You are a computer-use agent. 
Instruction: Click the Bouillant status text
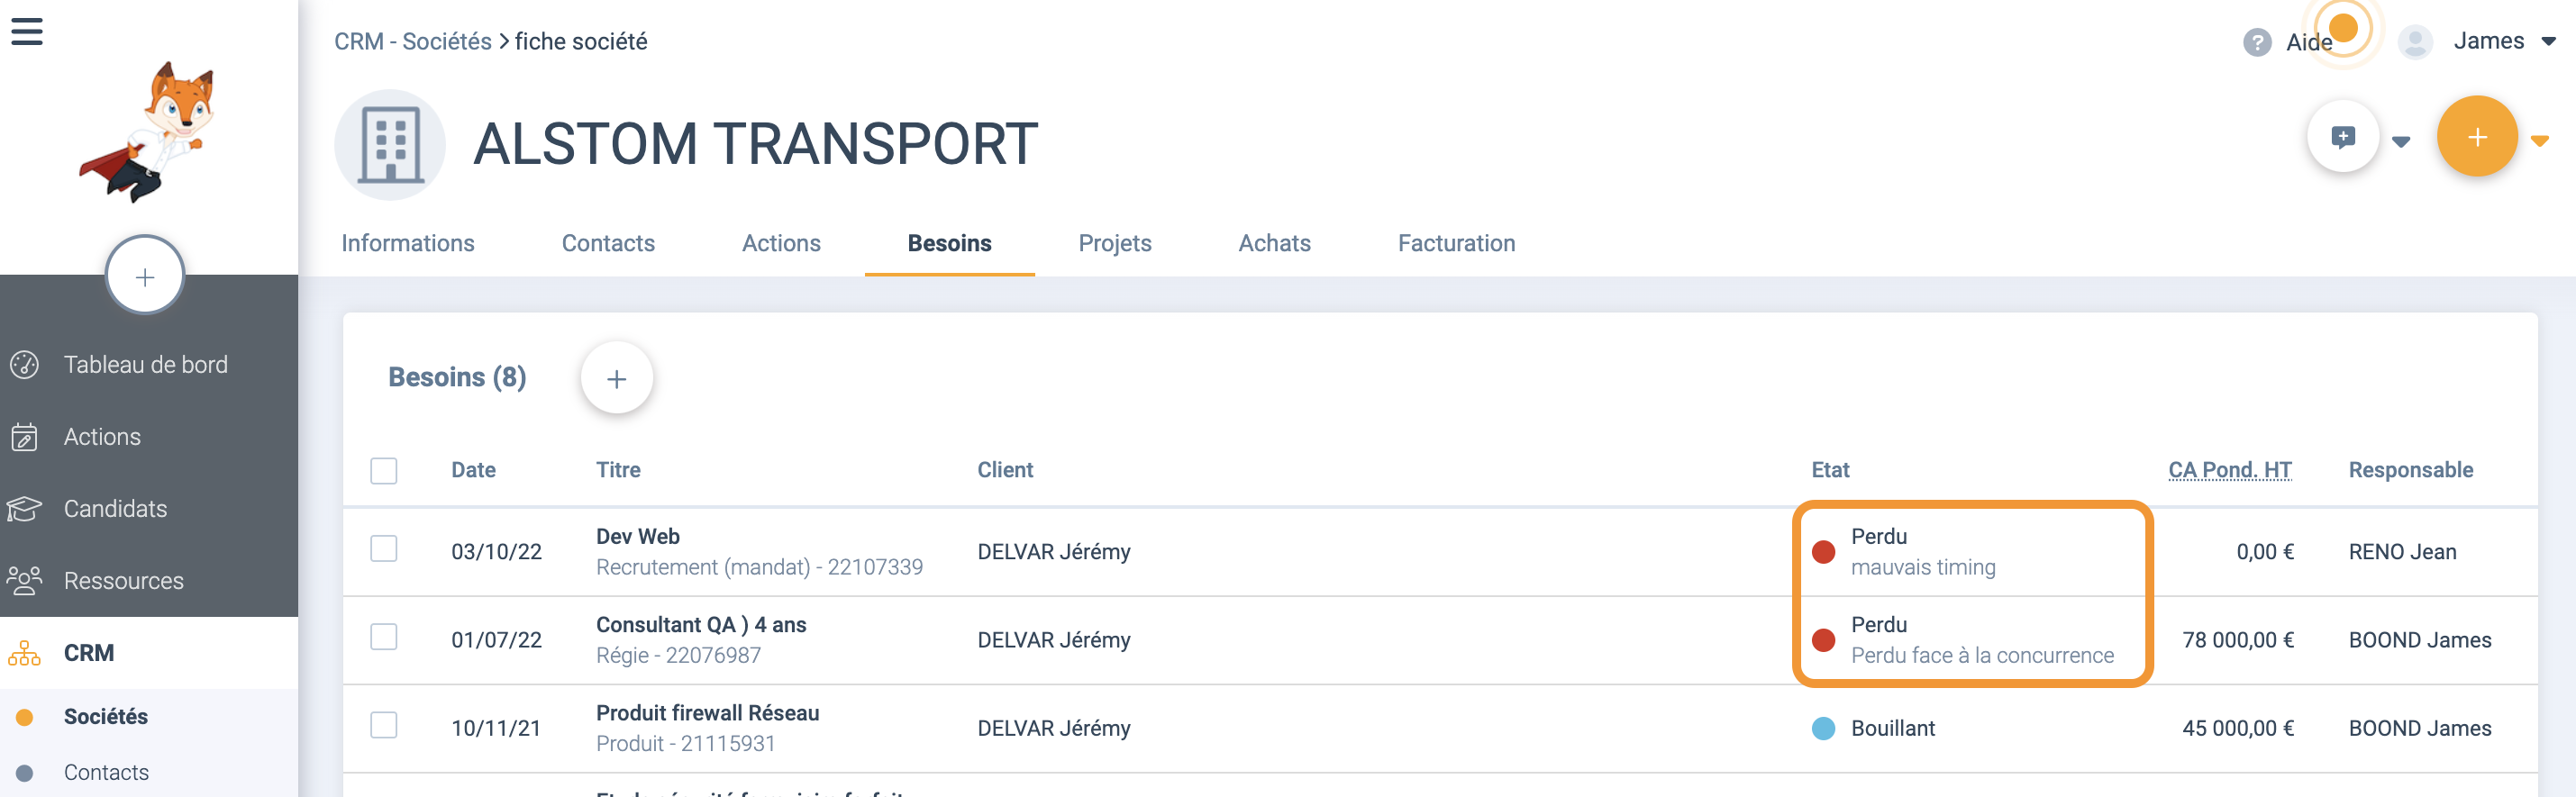click(1893, 728)
